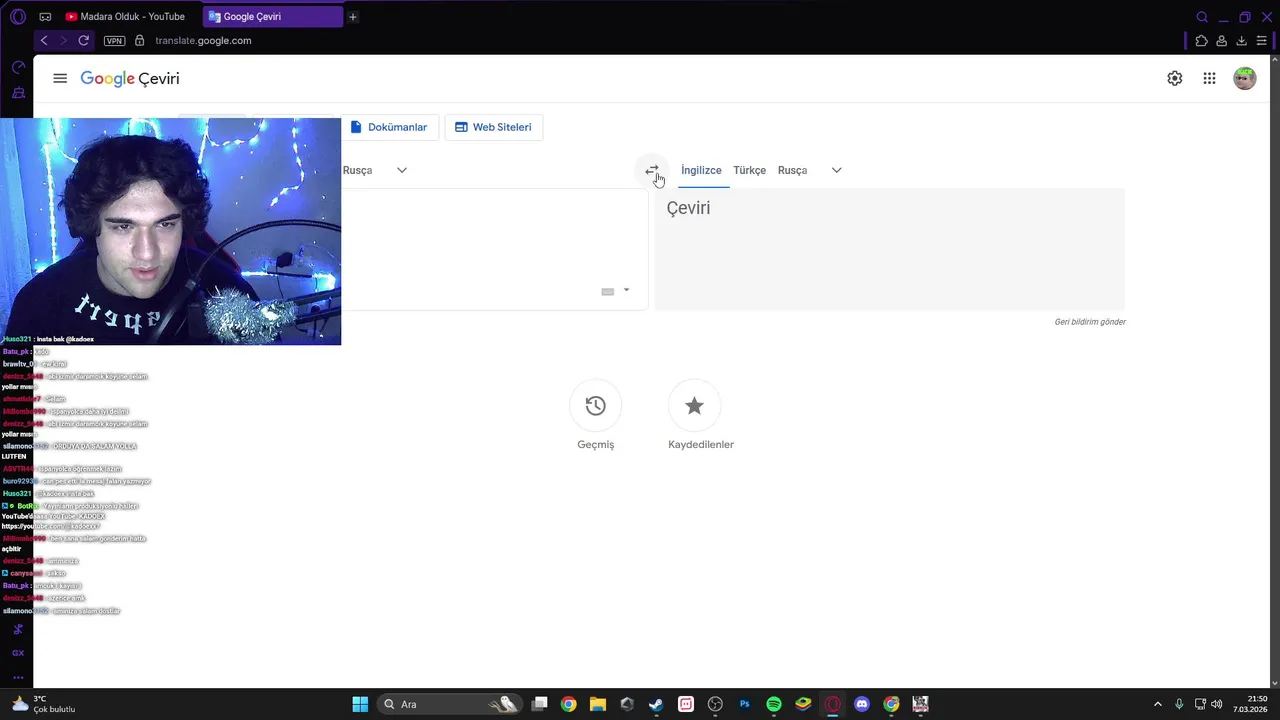Screen dimensions: 1280x720
Task: Click the Google Çeviri logo
Action: click(130, 79)
